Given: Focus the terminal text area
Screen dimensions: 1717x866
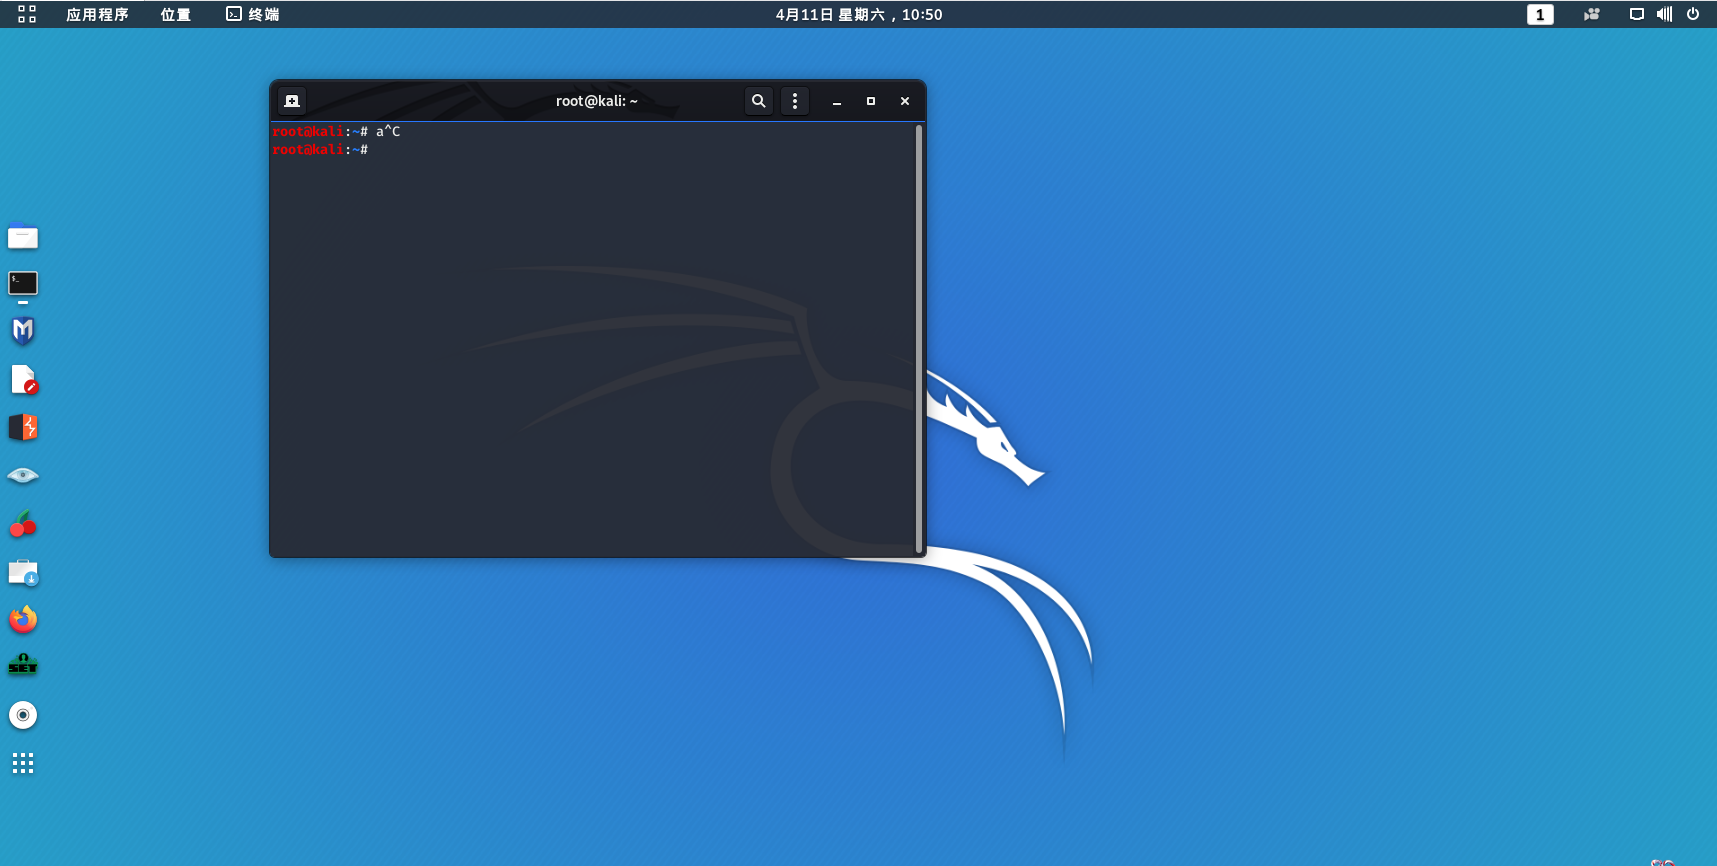Looking at the screenshot, I should click(x=593, y=339).
